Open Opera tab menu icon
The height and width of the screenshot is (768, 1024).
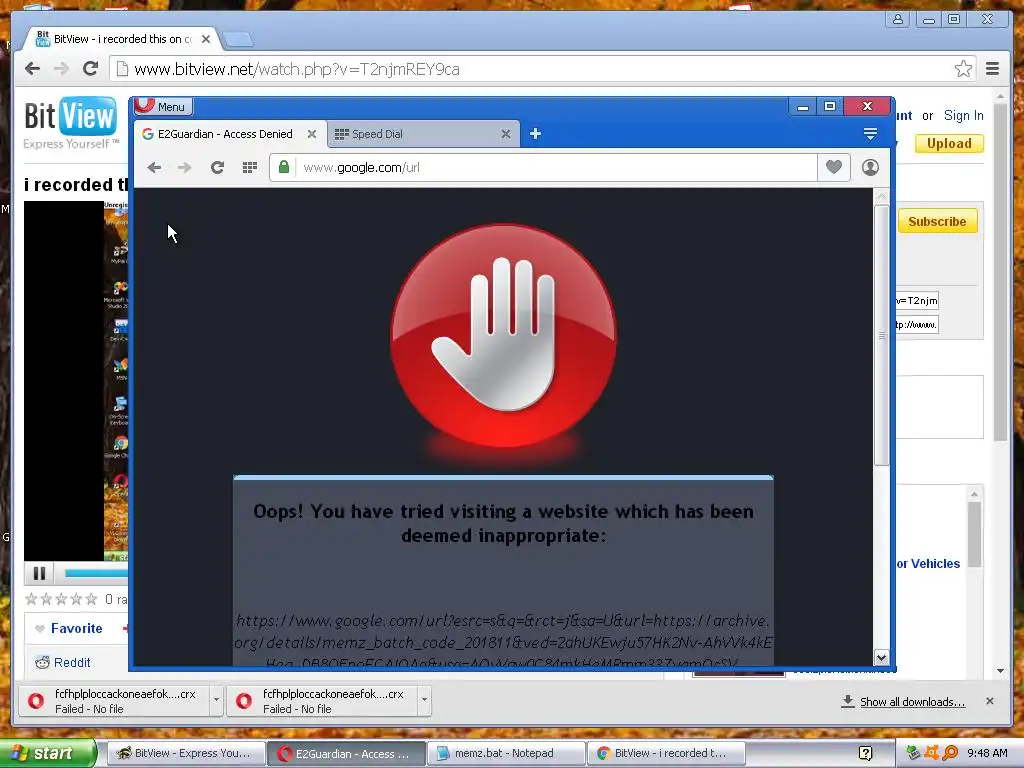coord(870,134)
